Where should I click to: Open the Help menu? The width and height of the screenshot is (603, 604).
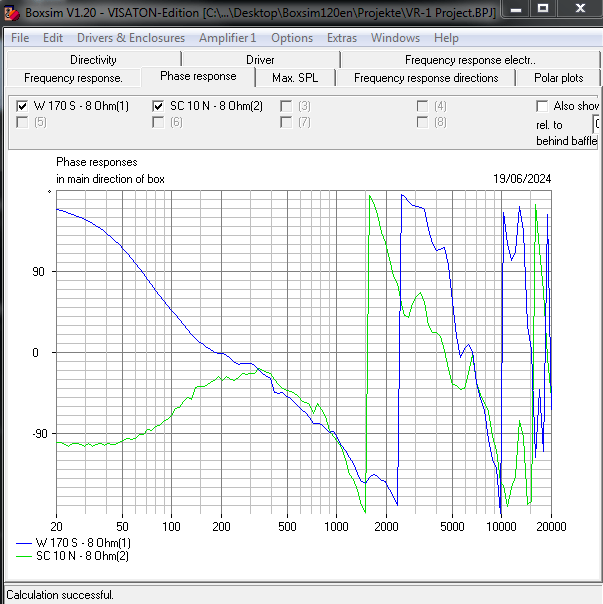pyautogui.click(x=446, y=38)
